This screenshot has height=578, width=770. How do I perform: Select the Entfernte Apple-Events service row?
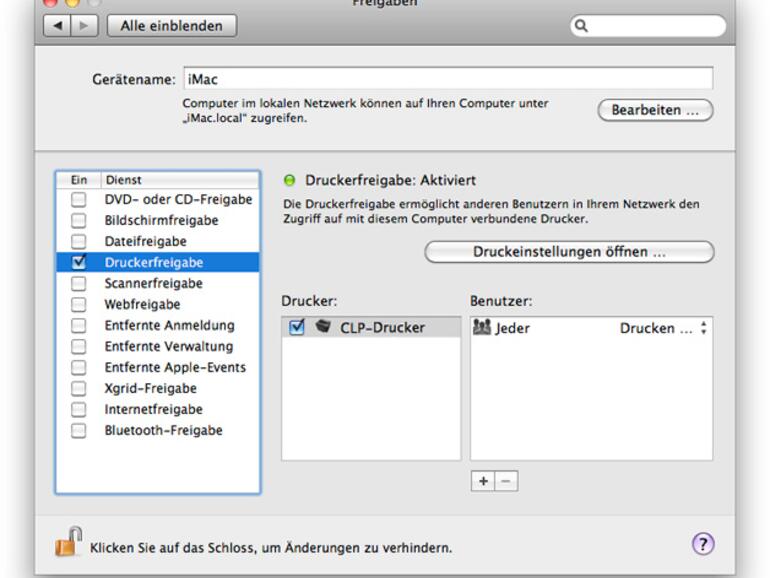(x=158, y=367)
